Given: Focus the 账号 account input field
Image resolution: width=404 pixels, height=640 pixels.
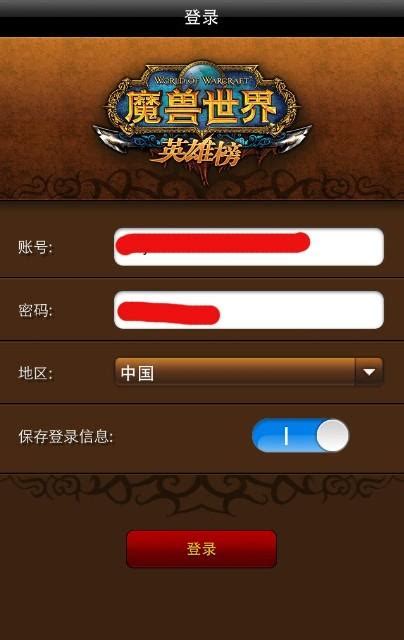Looking at the screenshot, I should click(x=249, y=247).
